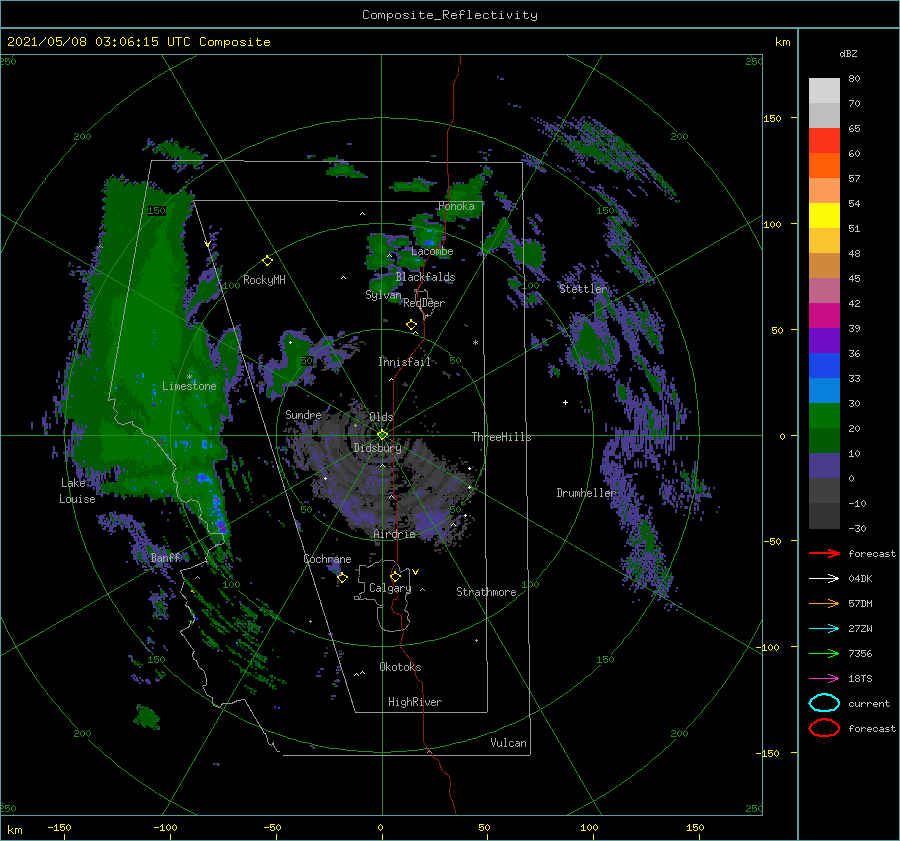
Task: Click the Okotoks town label
Action: [400, 667]
